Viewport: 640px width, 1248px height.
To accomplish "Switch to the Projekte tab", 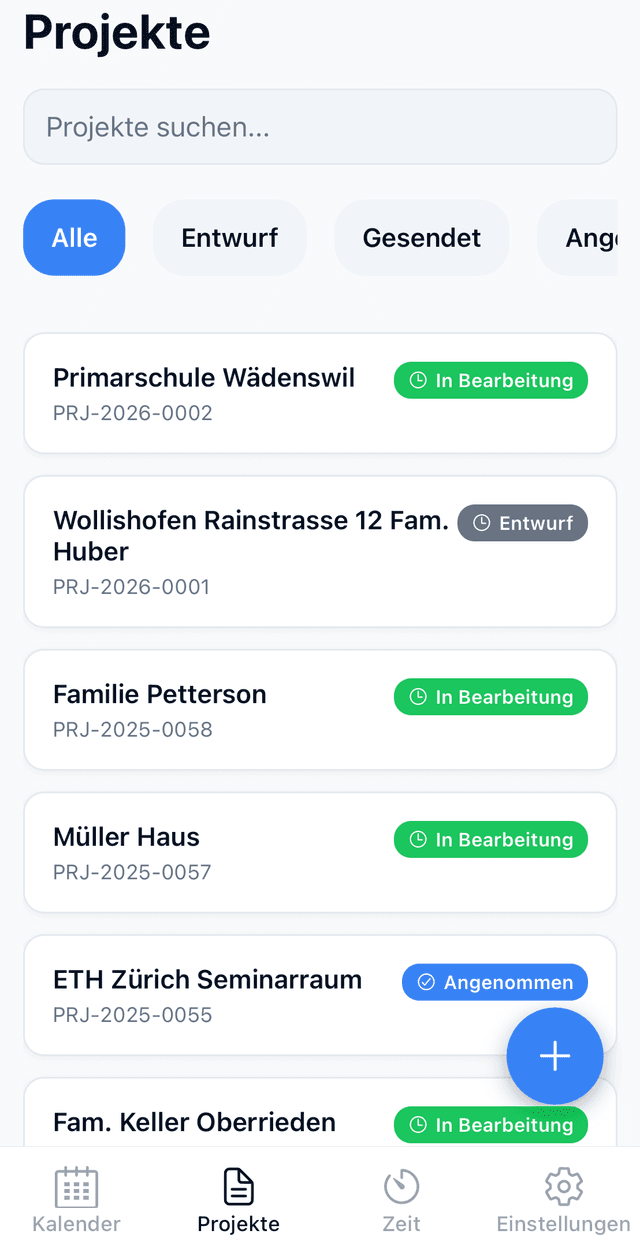I will pos(237,1197).
